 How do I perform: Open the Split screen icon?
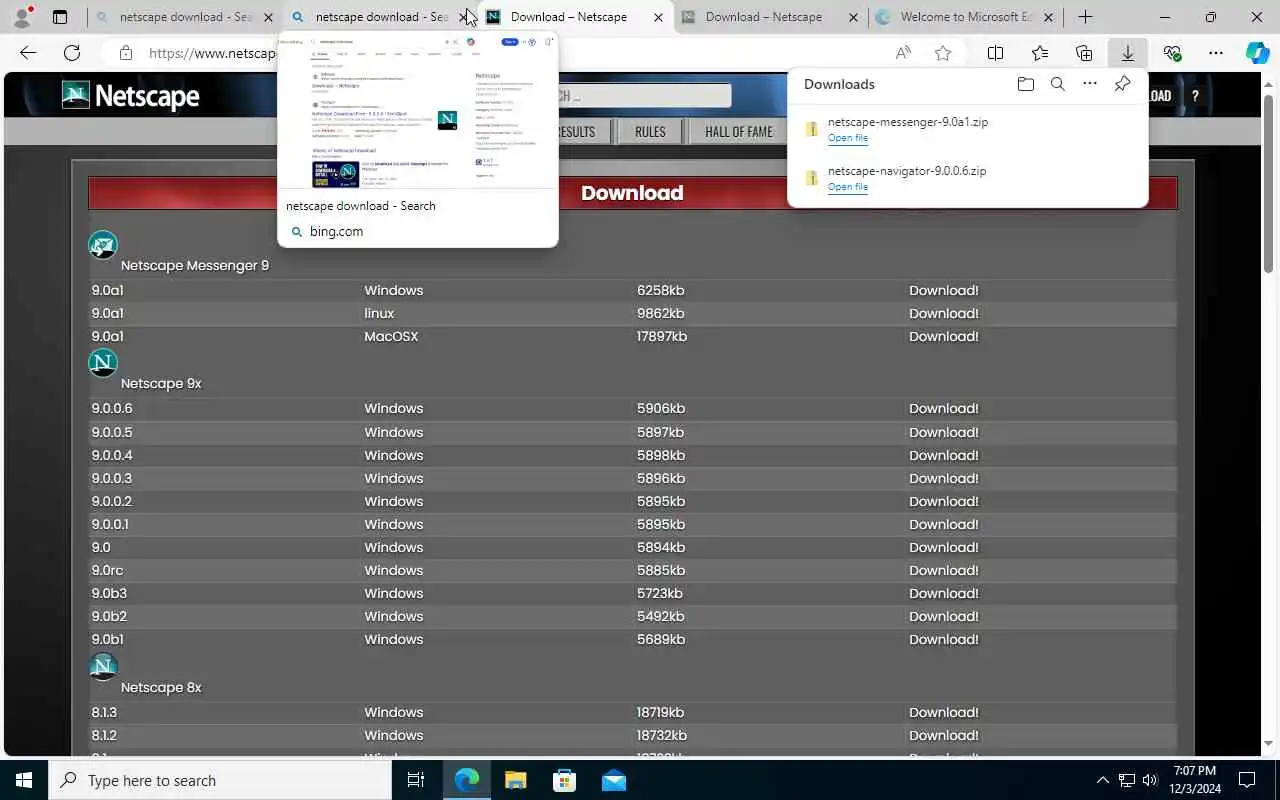996,53
